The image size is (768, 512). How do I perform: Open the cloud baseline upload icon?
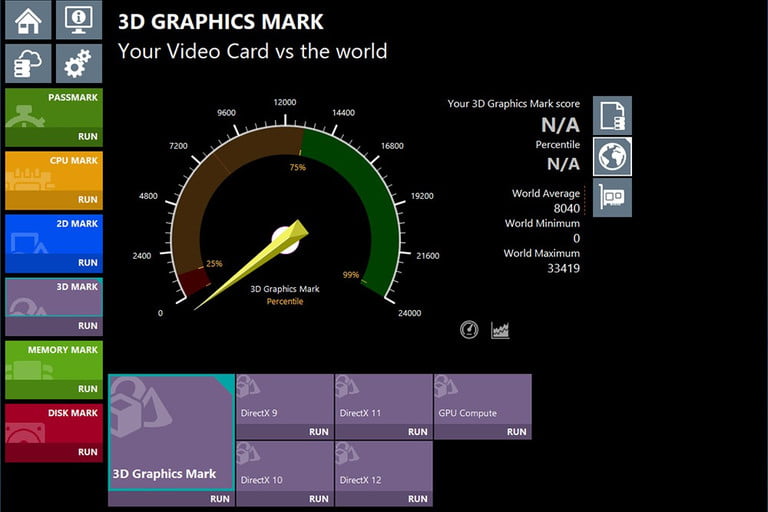[x=28, y=63]
